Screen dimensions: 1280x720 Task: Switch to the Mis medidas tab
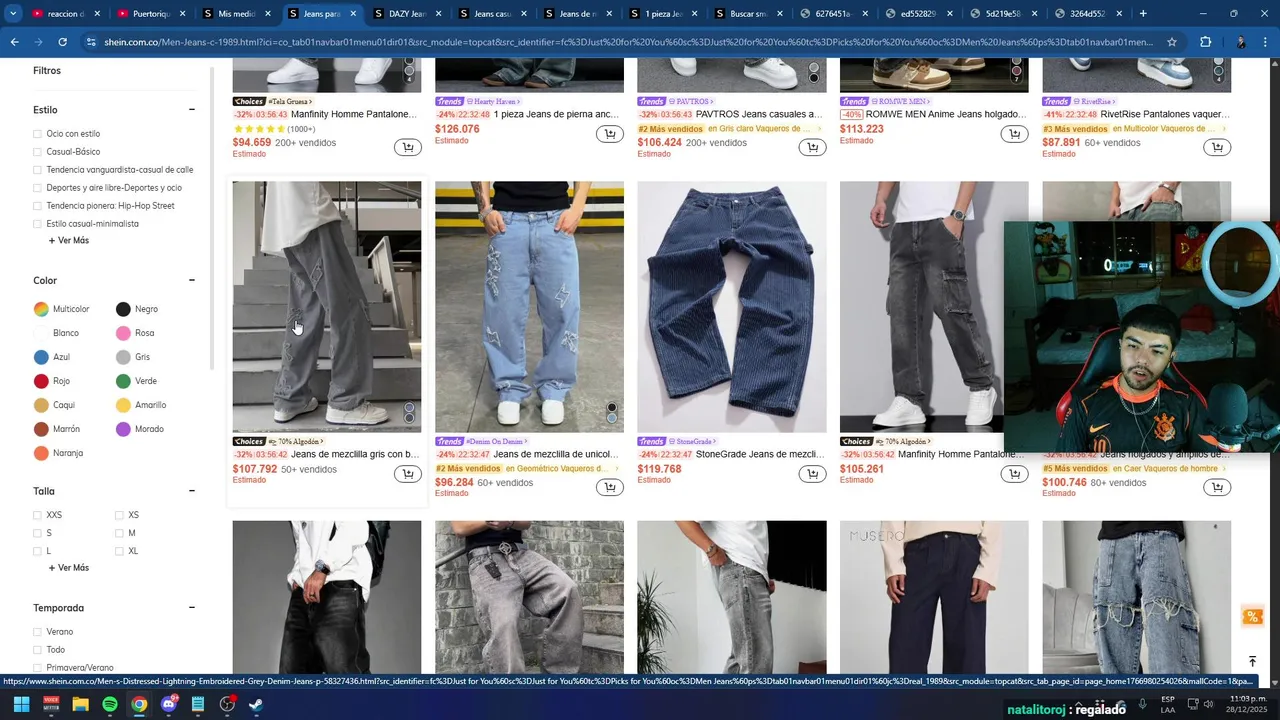[236, 14]
